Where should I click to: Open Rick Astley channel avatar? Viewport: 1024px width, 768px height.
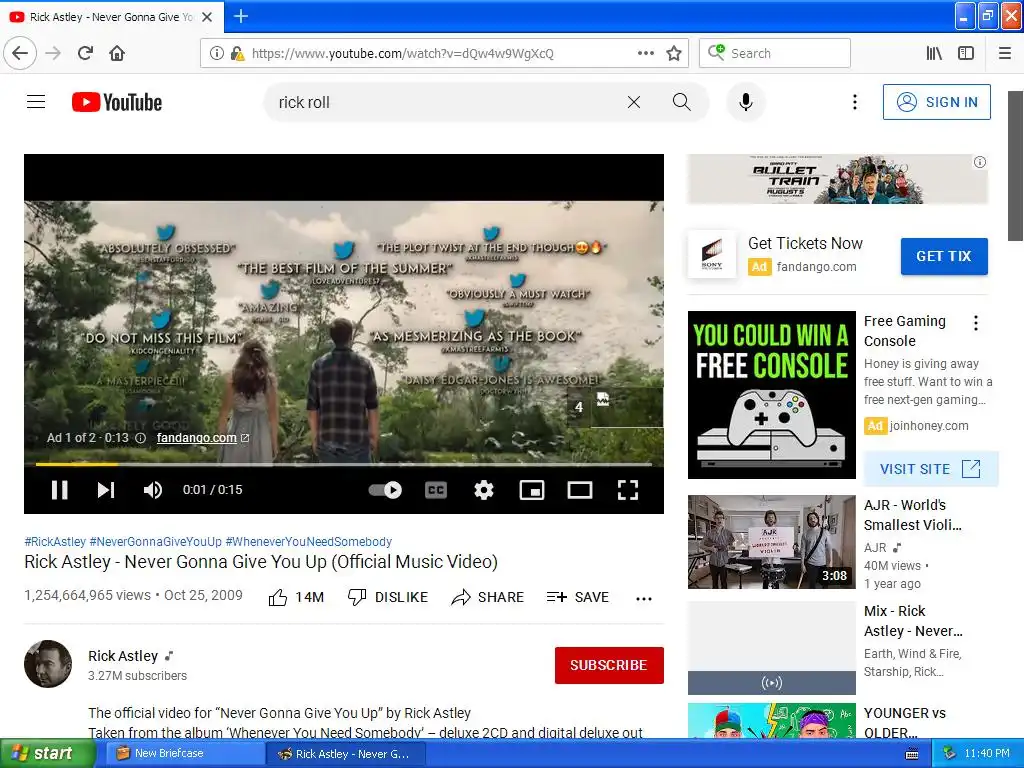48,664
